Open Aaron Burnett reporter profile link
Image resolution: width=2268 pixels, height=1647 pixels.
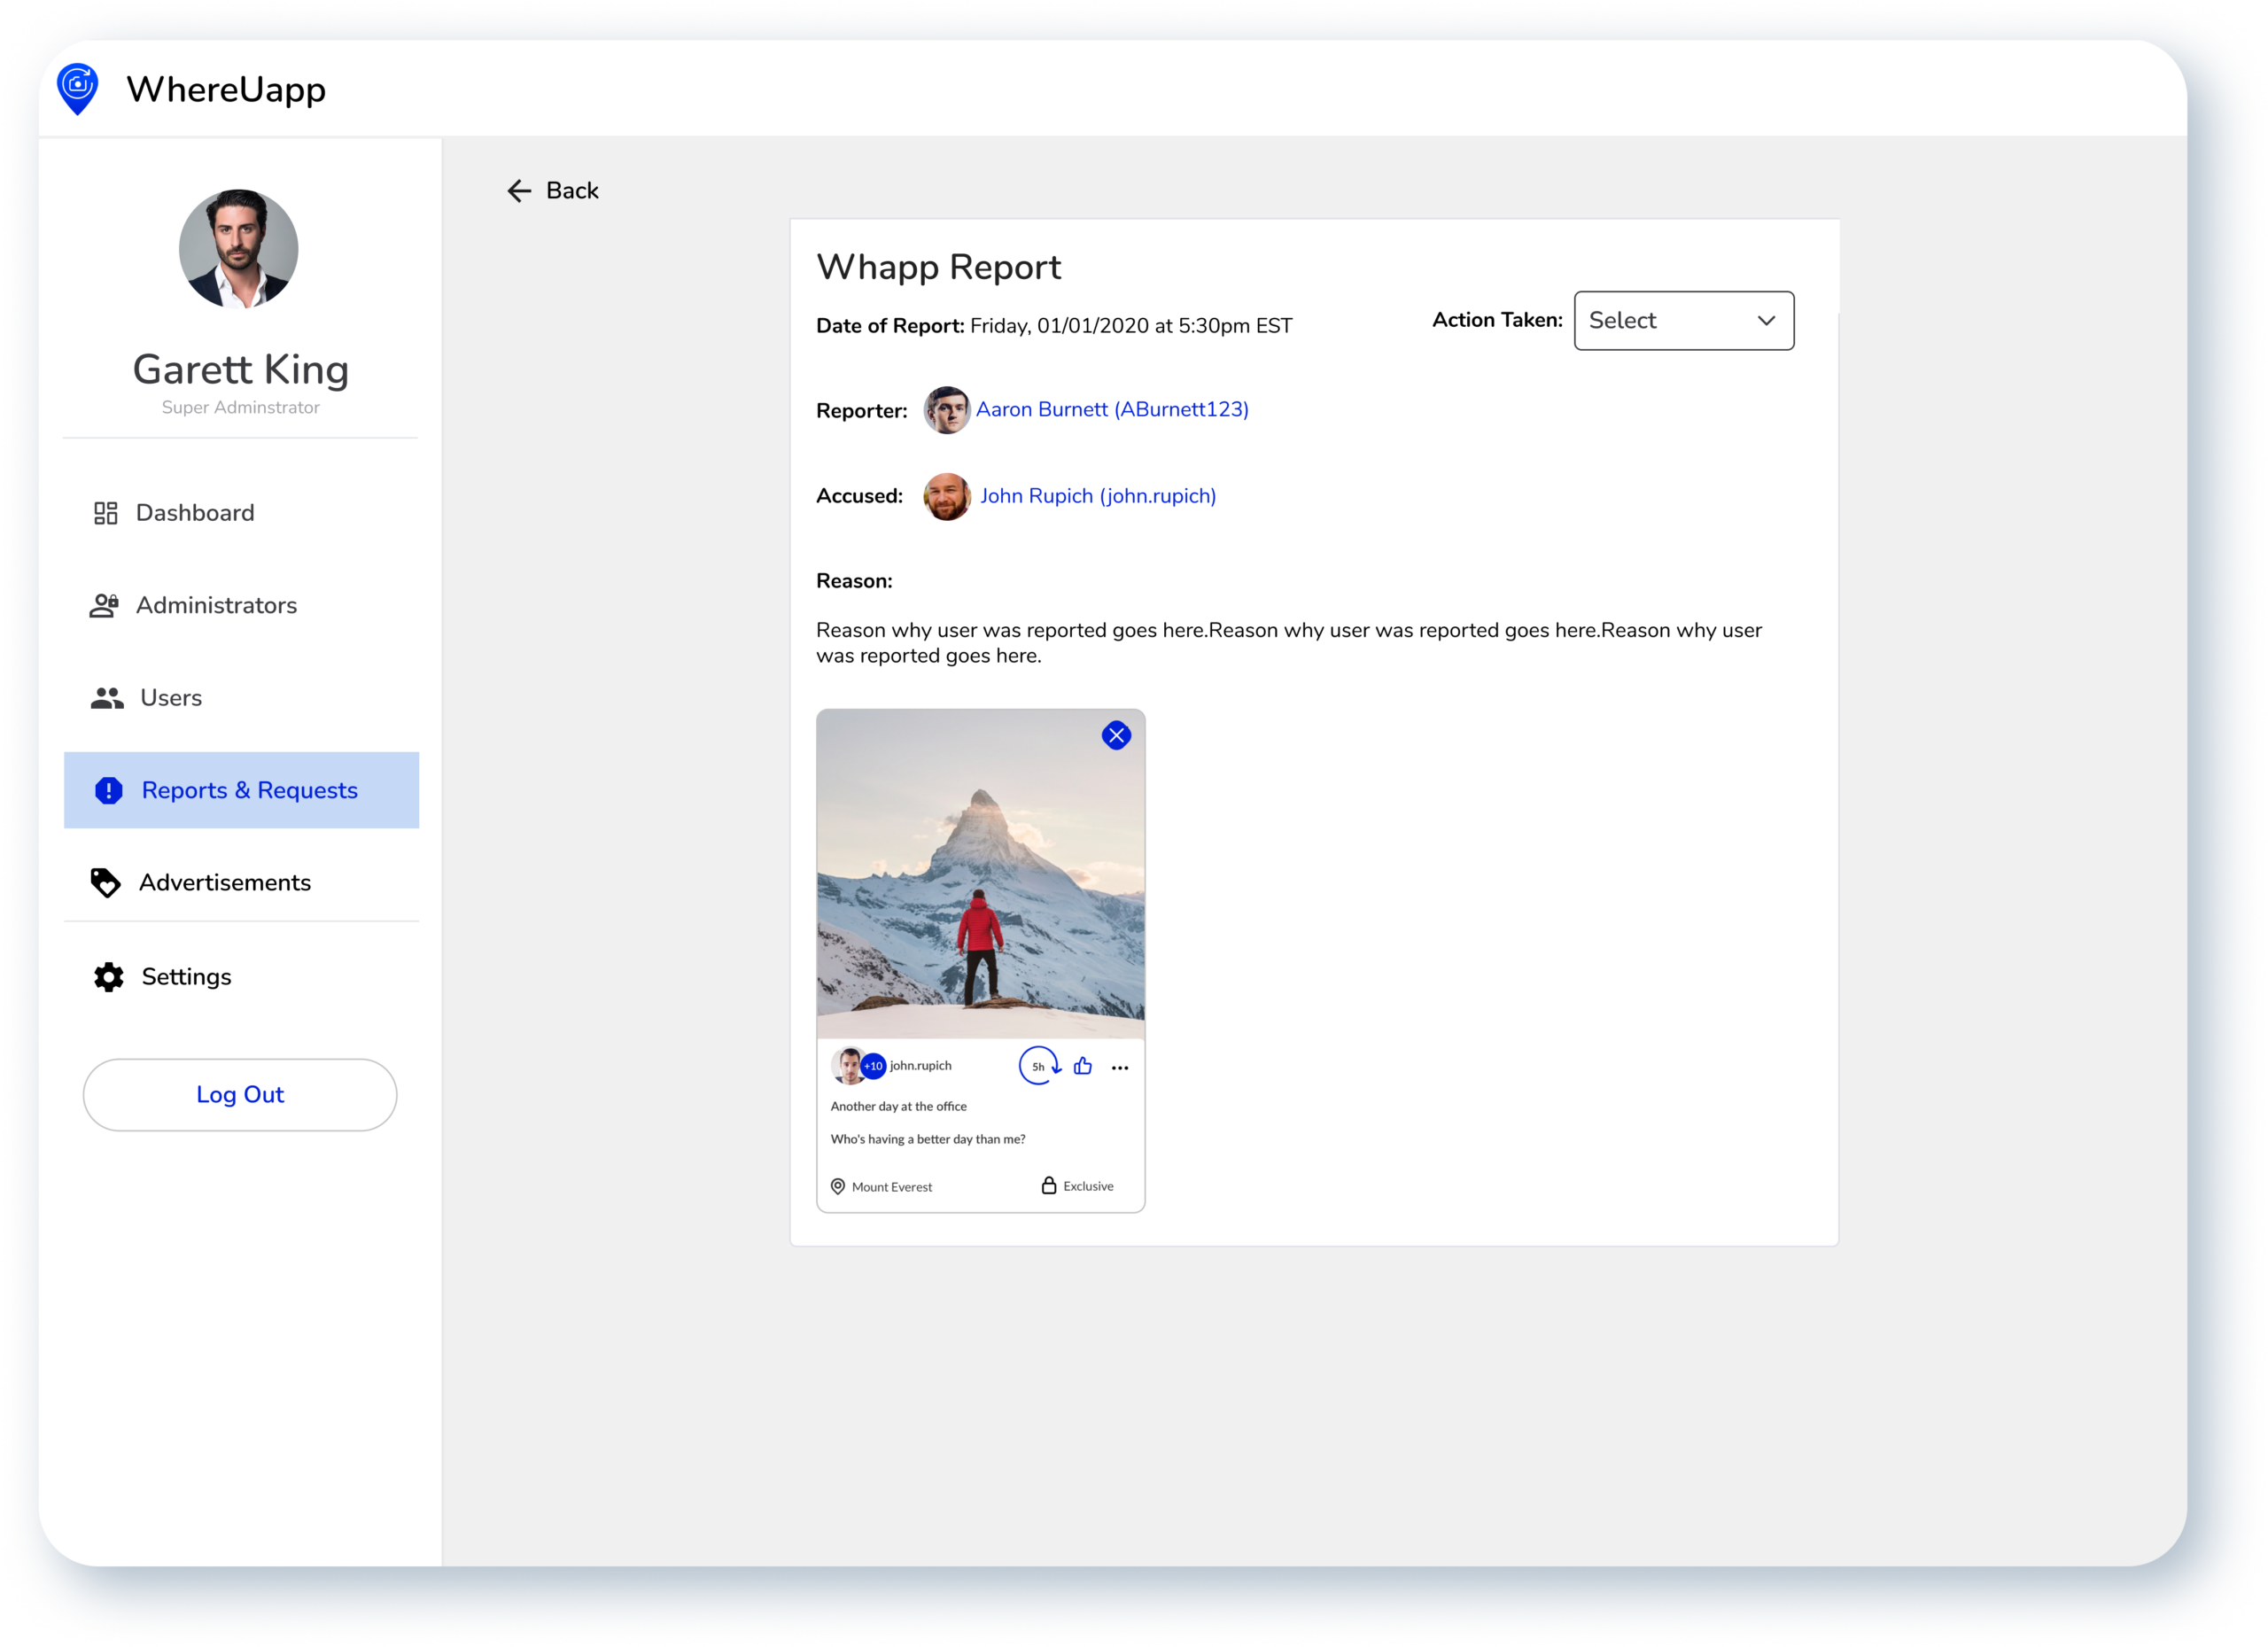pyautogui.click(x=1111, y=410)
